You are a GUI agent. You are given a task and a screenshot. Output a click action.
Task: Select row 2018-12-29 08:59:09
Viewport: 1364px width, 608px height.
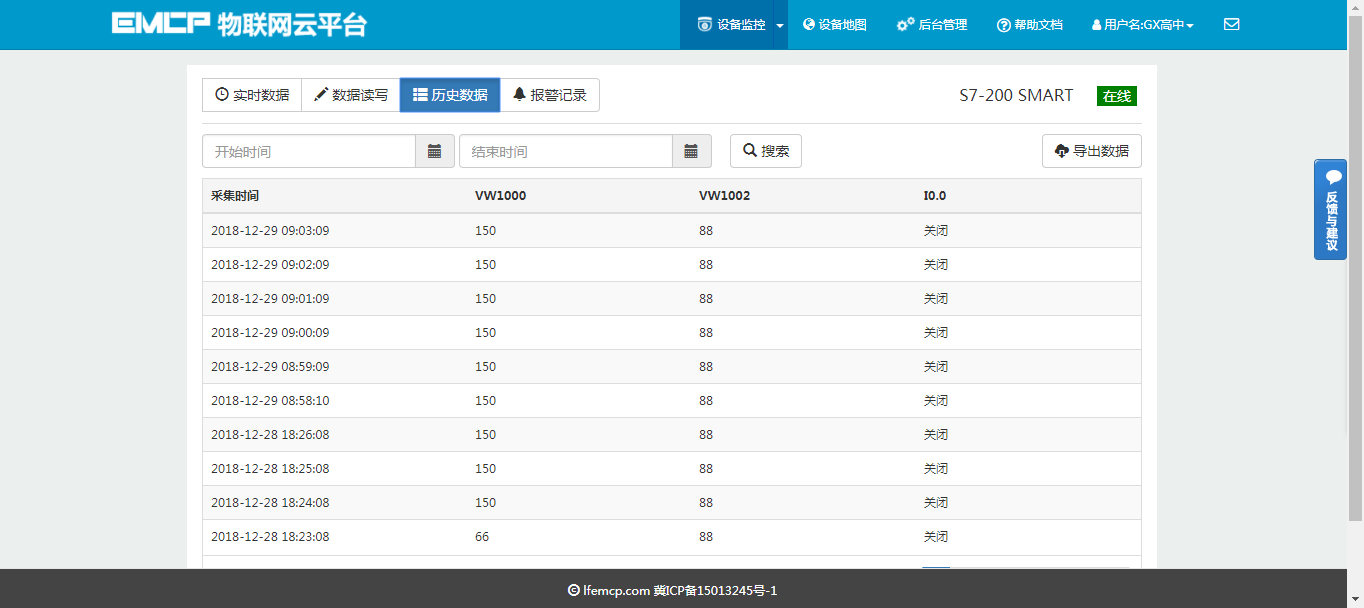pos(672,367)
